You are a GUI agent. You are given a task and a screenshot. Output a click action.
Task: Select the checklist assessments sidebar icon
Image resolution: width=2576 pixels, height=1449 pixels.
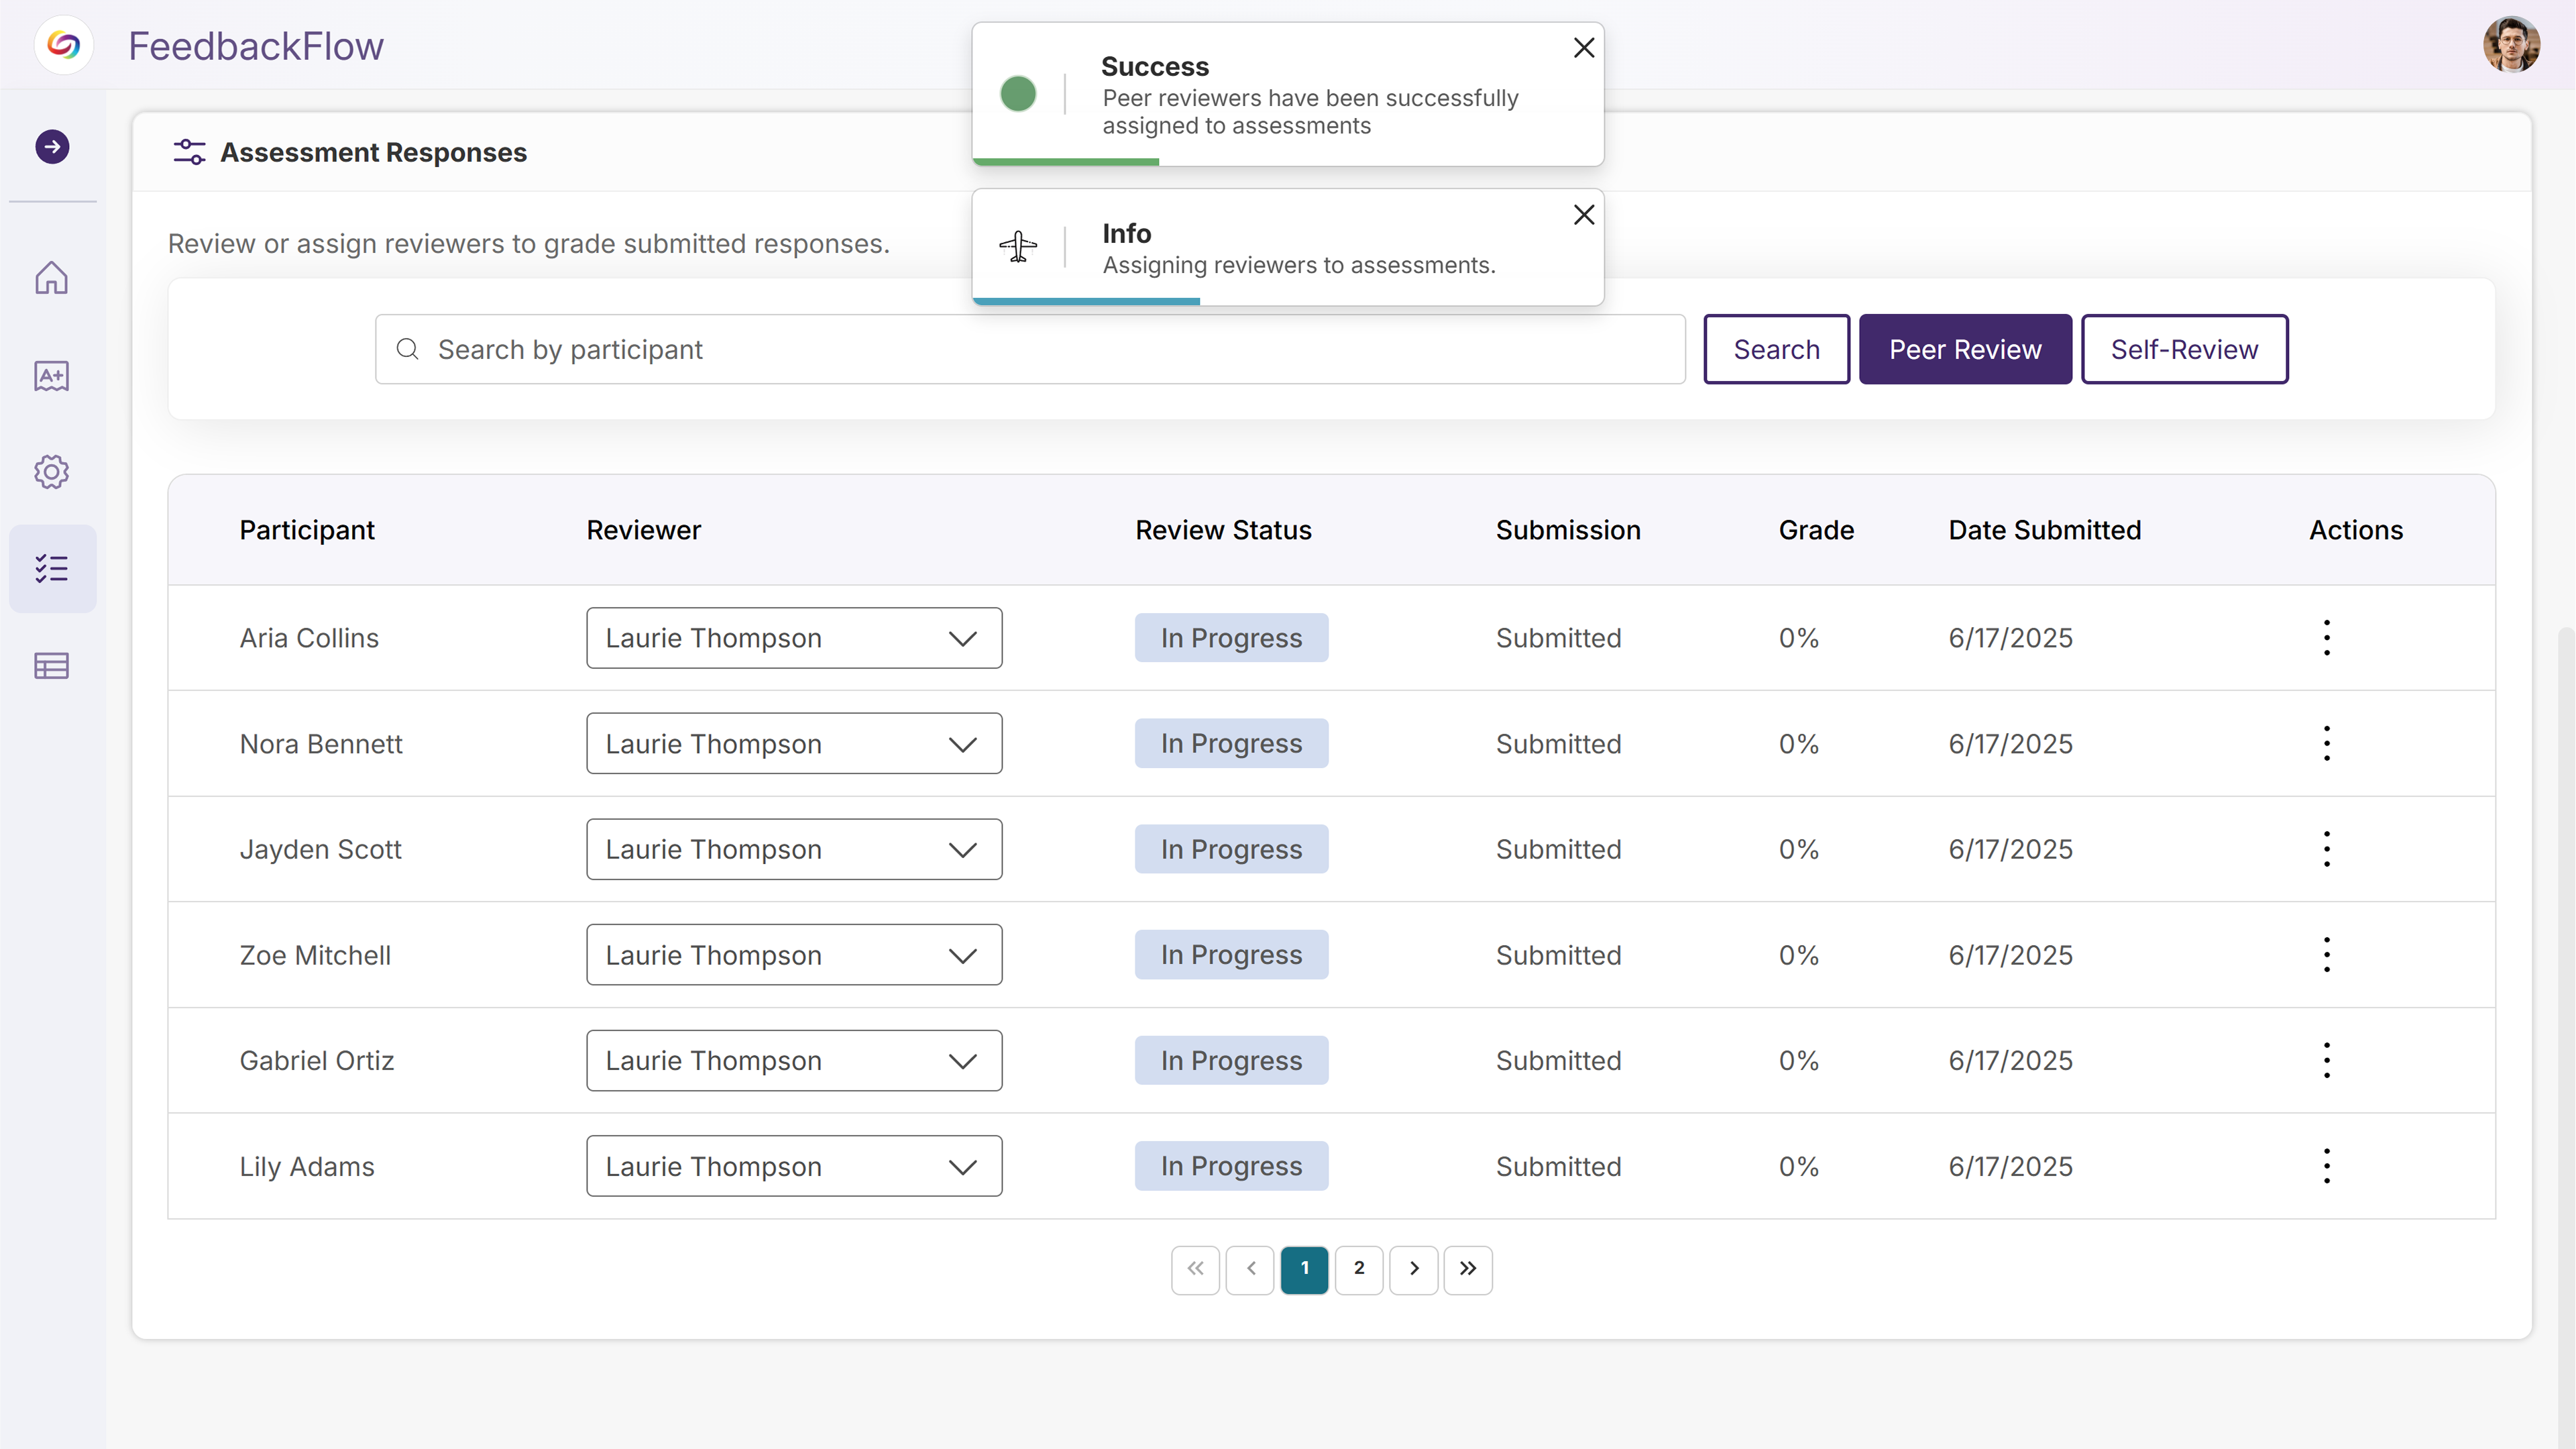tap(52, 569)
